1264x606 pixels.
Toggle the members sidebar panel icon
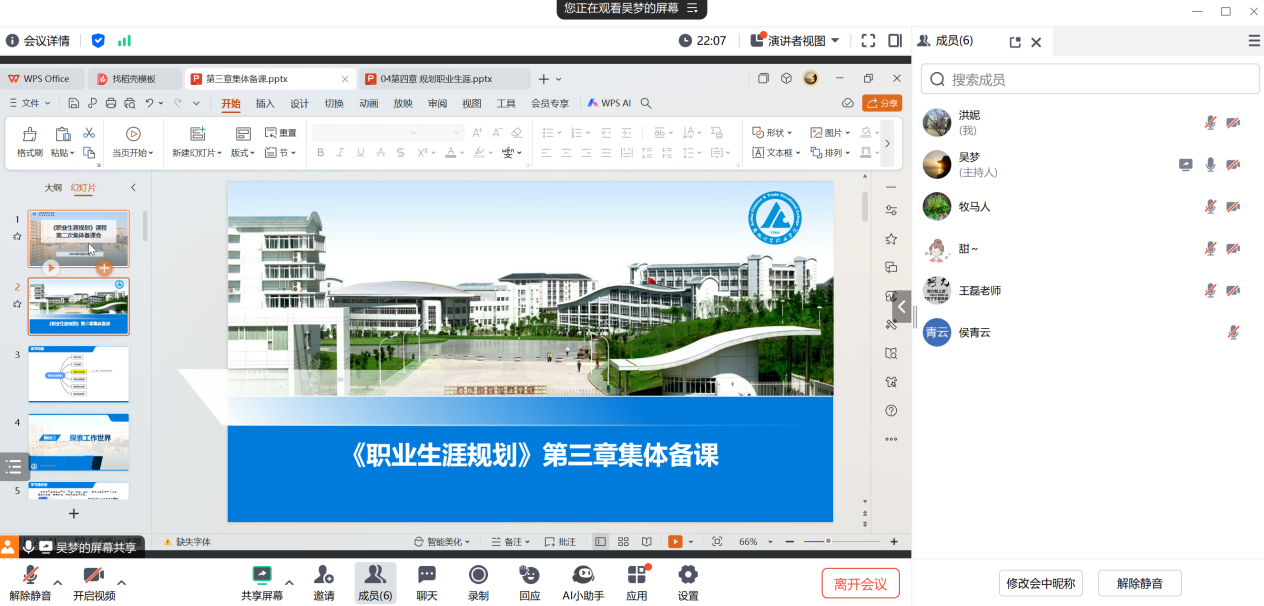coord(895,41)
